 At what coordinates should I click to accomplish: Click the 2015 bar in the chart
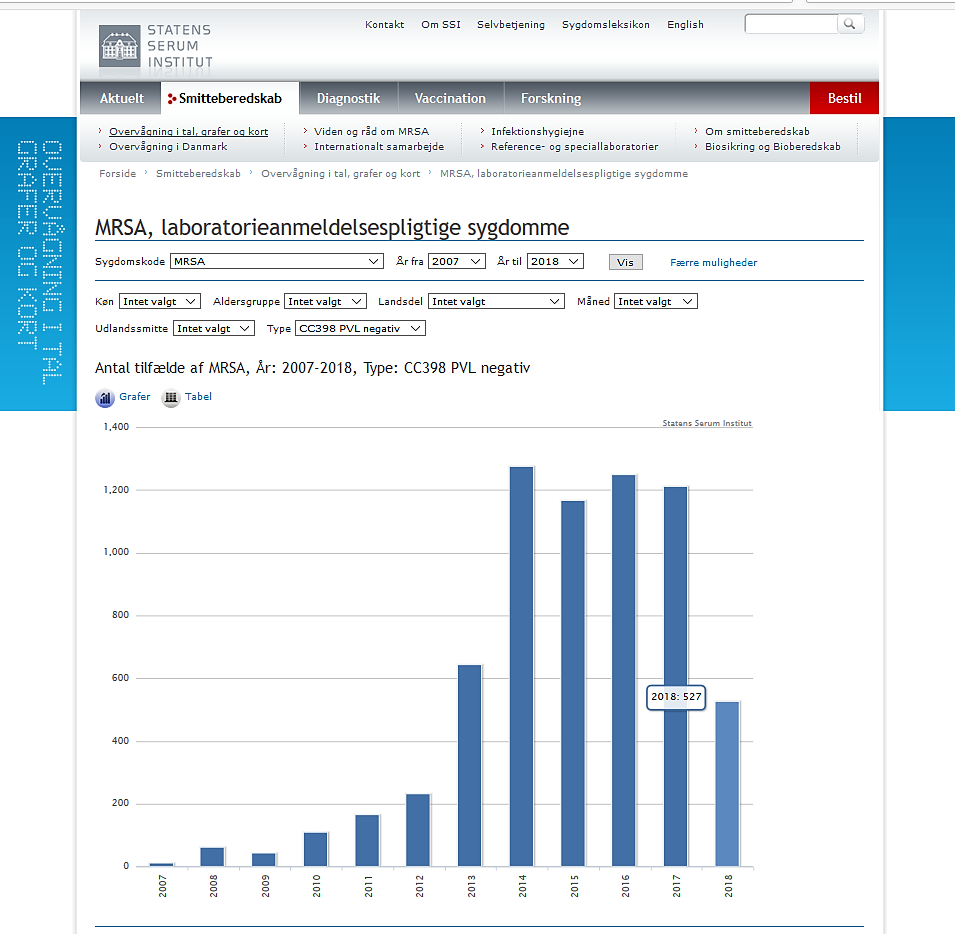coord(573,683)
